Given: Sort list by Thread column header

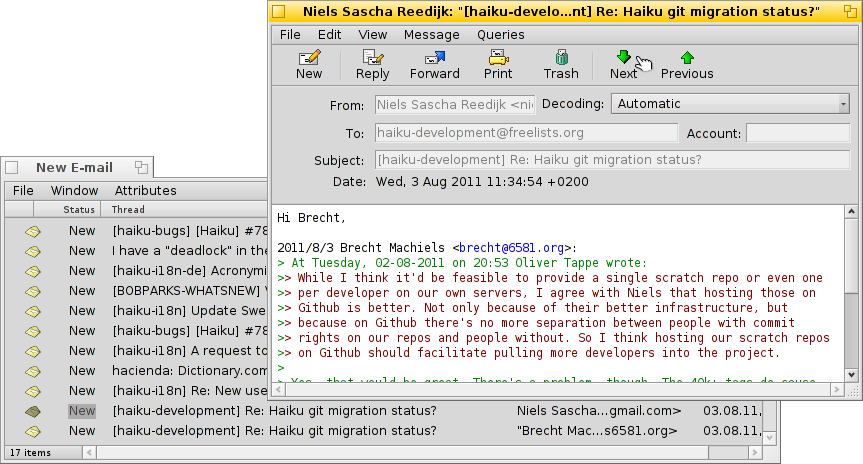Looking at the screenshot, I should tap(128, 210).
